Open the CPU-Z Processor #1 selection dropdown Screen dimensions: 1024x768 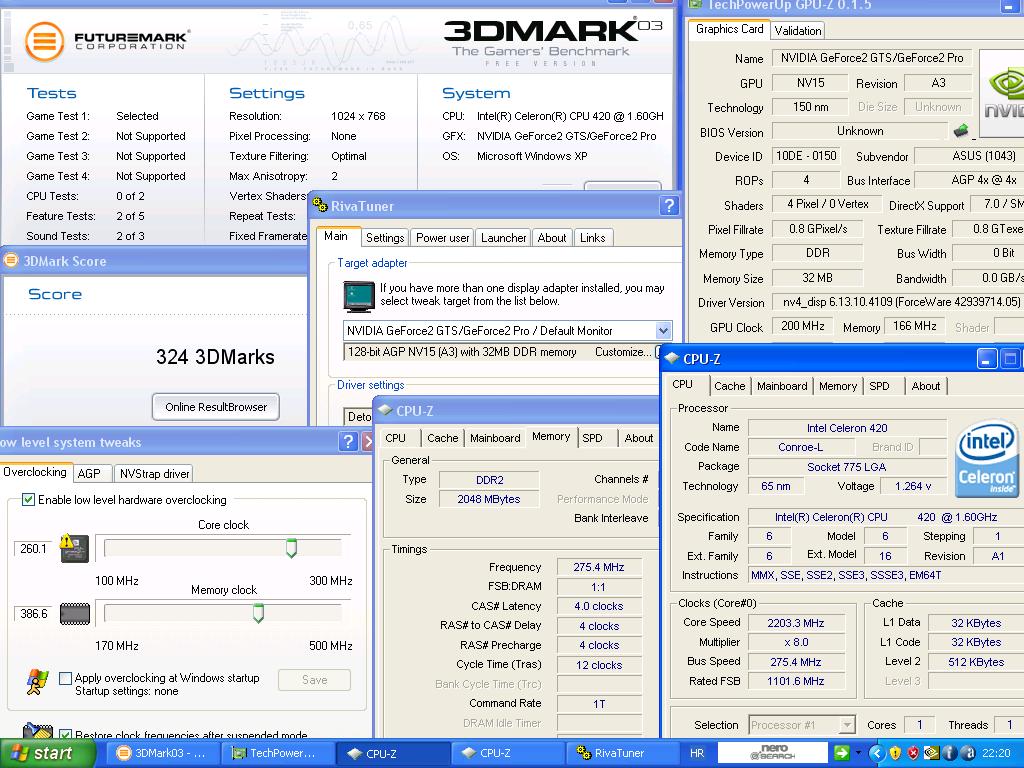pos(846,724)
